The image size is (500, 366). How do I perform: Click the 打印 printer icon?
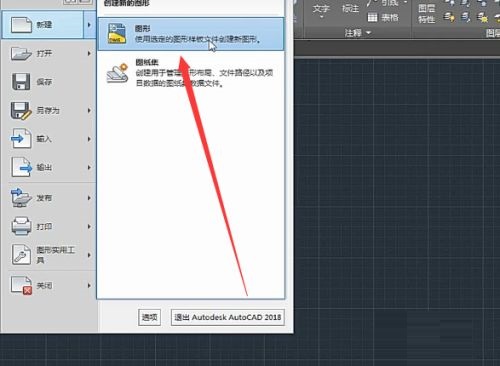pyautogui.click(x=21, y=226)
